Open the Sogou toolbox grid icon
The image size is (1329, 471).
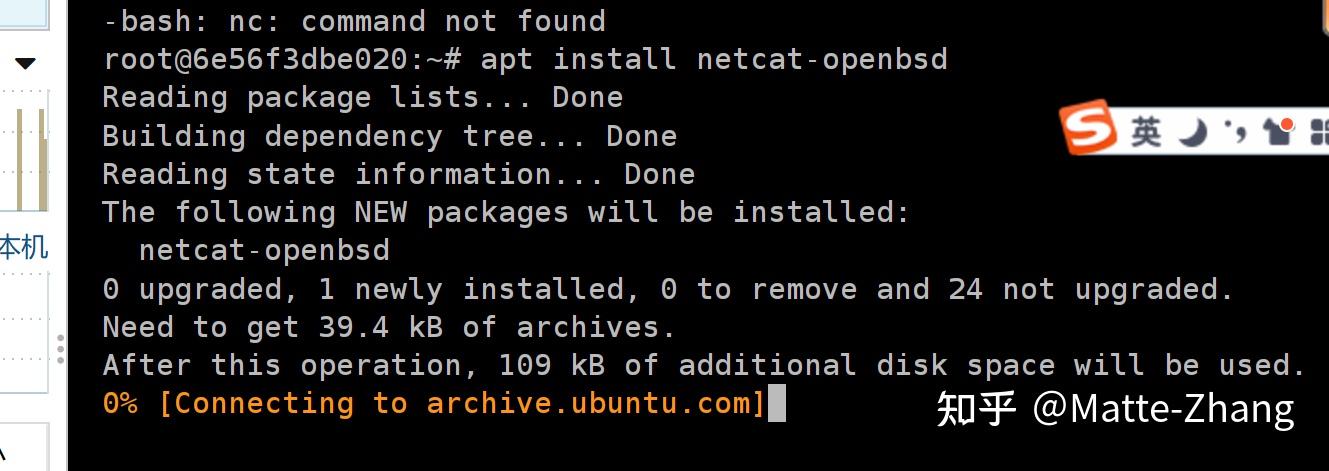click(x=1319, y=133)
